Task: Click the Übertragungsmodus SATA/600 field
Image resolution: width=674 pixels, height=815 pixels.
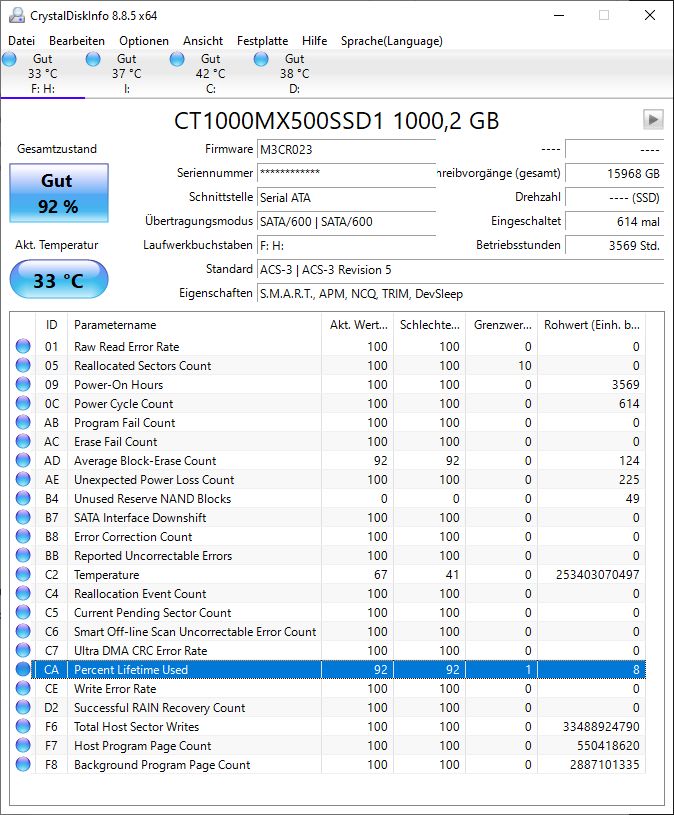Action: pos(346,221)
